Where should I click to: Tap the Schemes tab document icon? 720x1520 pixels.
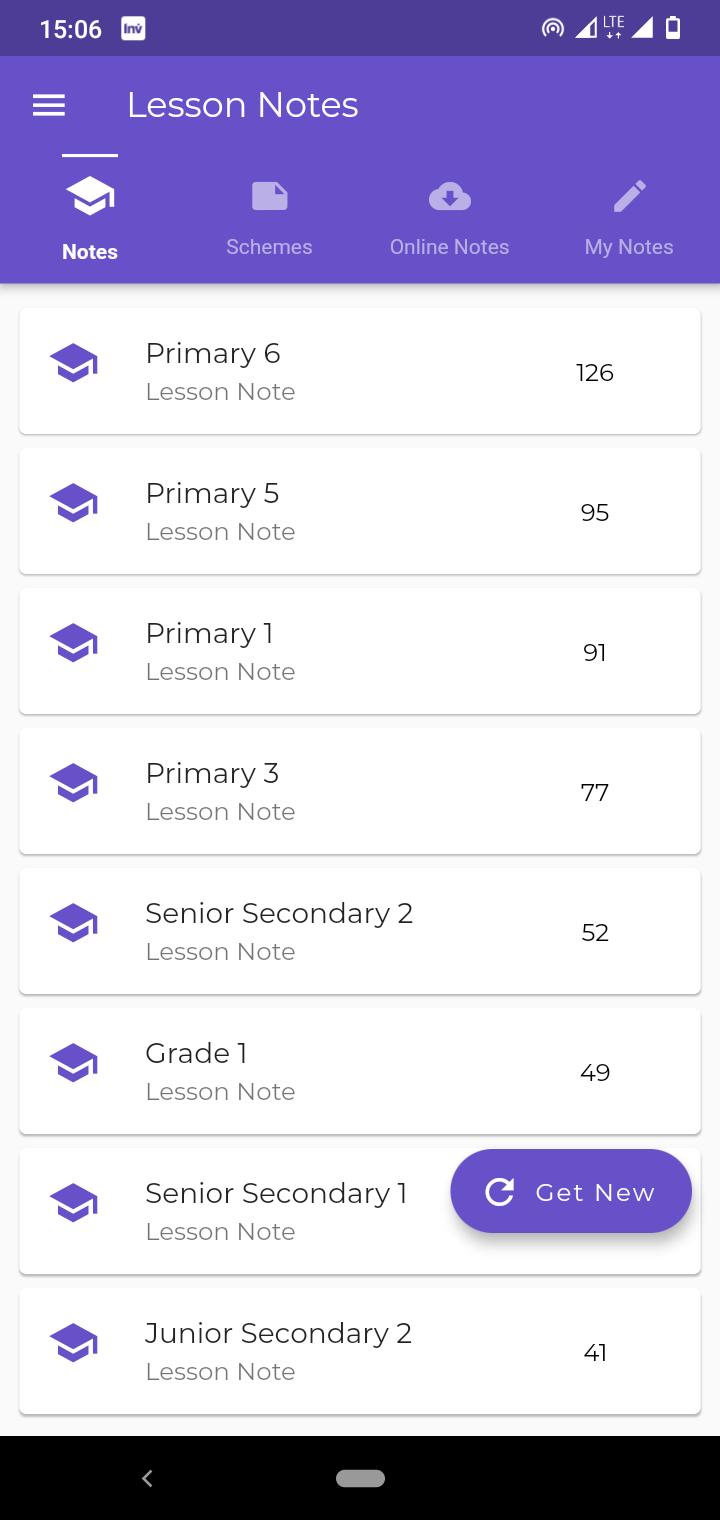pyautogui.click(x=269, y=196)
